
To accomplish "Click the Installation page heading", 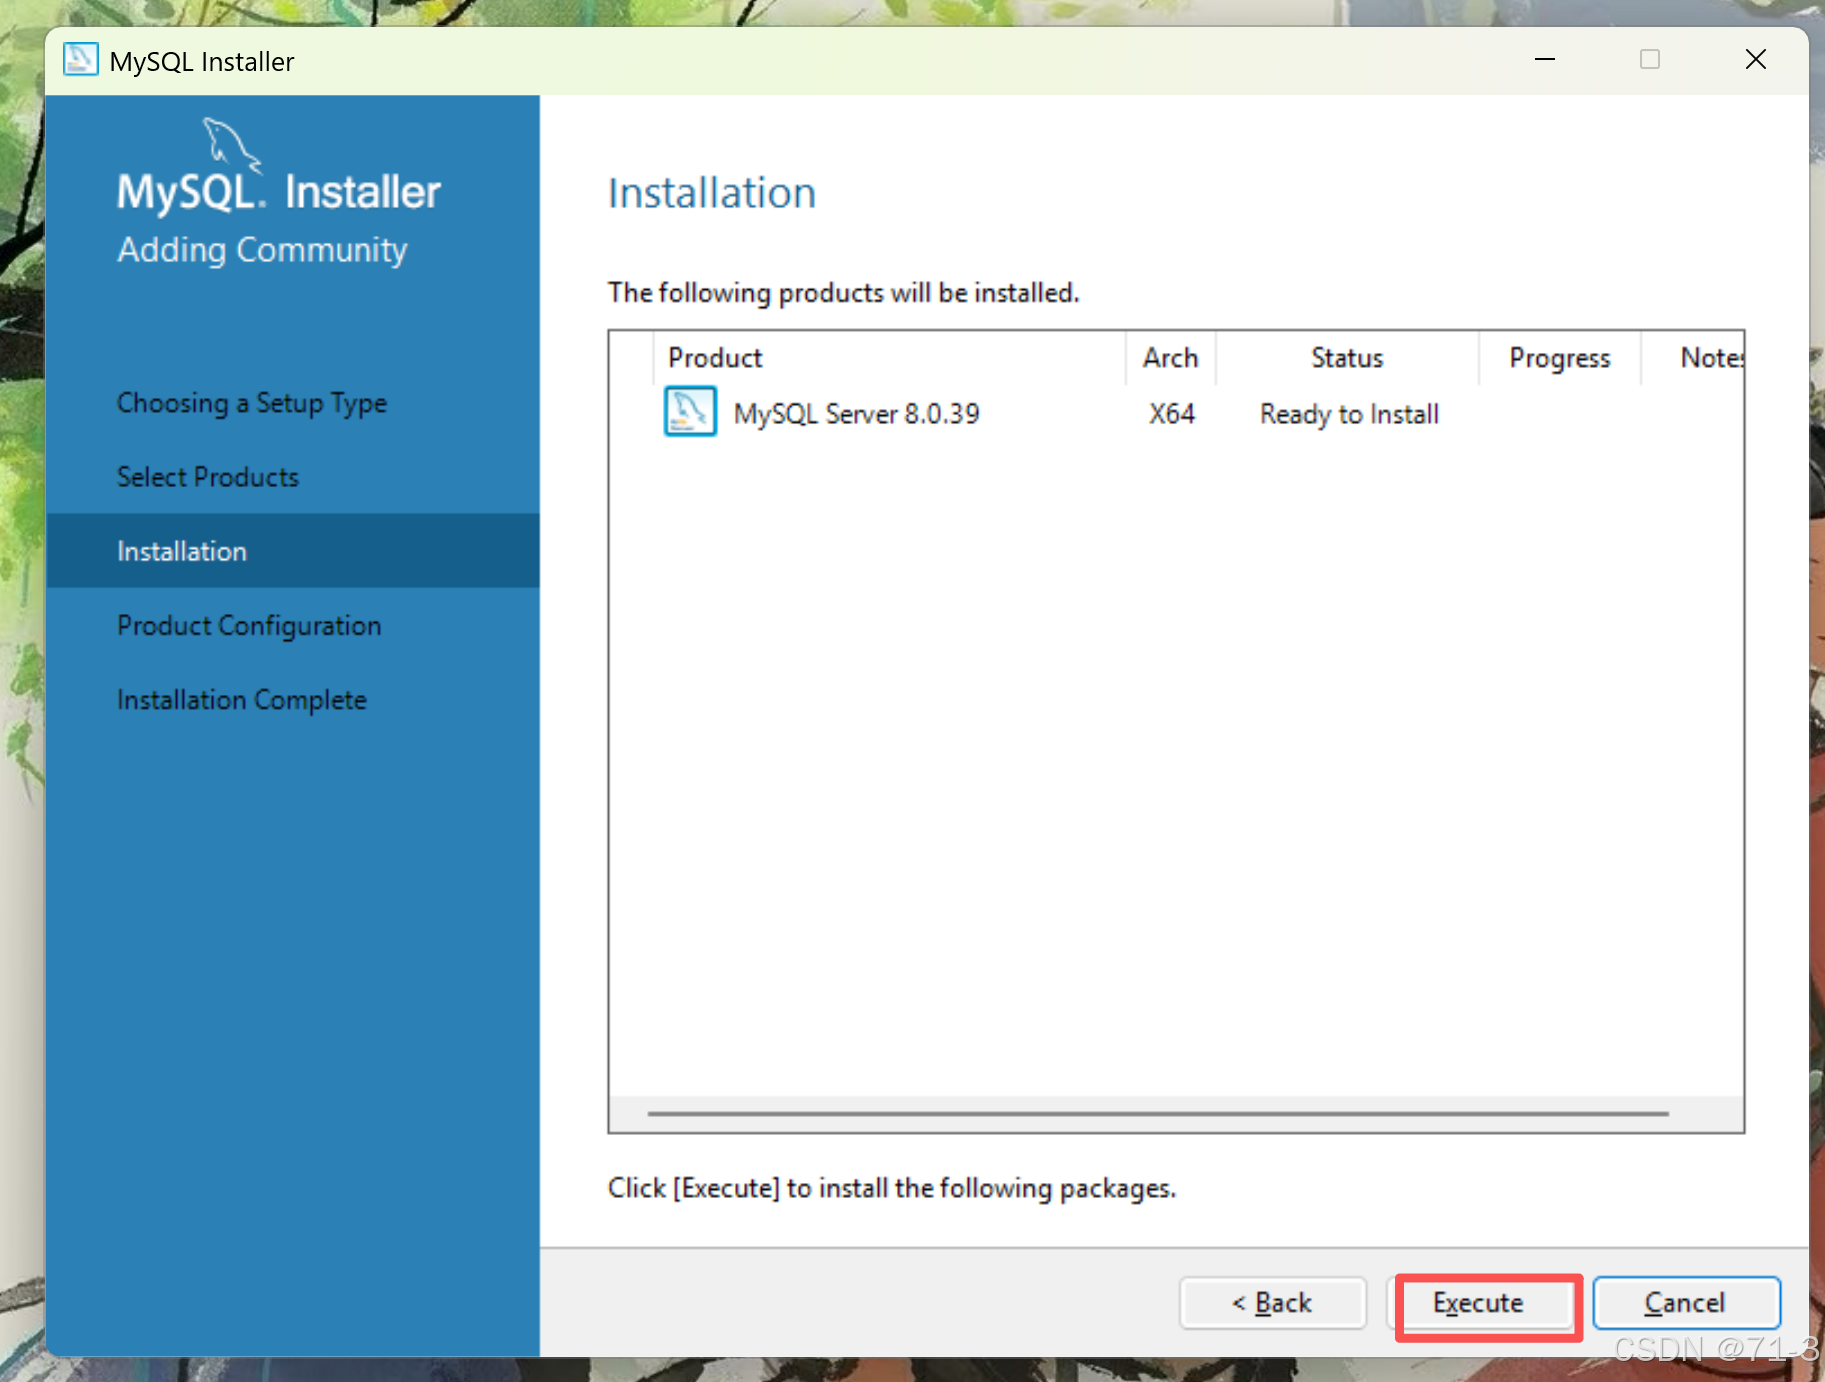I will [x=712, y=193].
